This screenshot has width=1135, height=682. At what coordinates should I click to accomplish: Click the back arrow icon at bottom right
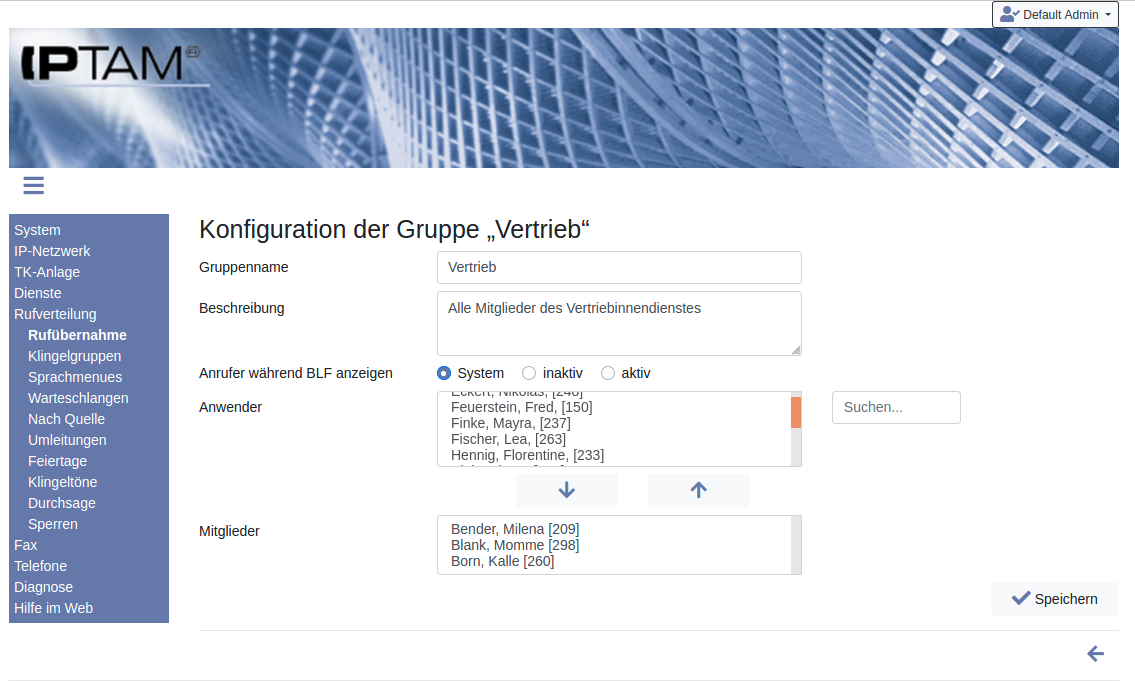pyautogui.click(x=1095, y=654)
